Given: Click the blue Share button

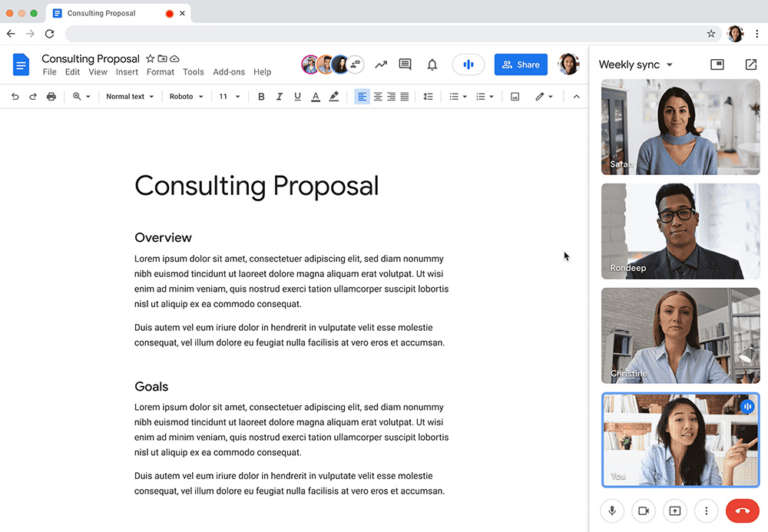Looking at the screenshot, I should click(x=520, y=65).
